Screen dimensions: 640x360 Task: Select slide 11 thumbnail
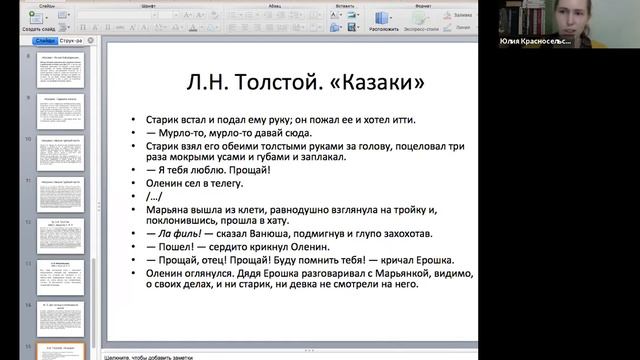(x=60, y=195)
